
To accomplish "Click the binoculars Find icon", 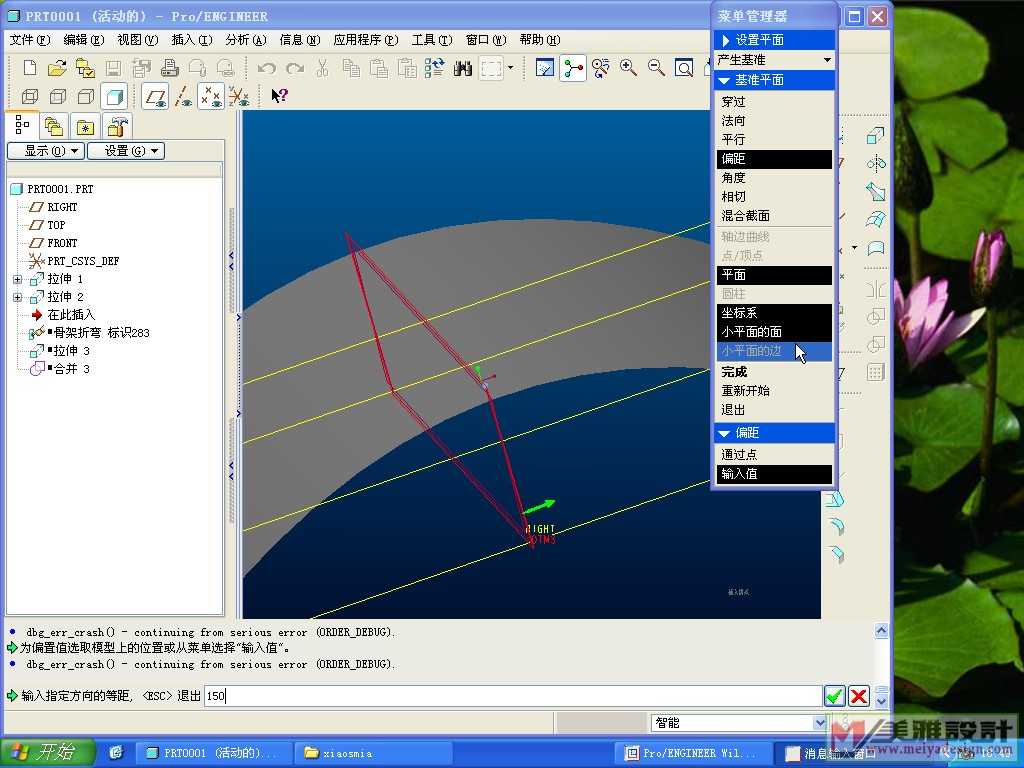I will tap(463, 68).
